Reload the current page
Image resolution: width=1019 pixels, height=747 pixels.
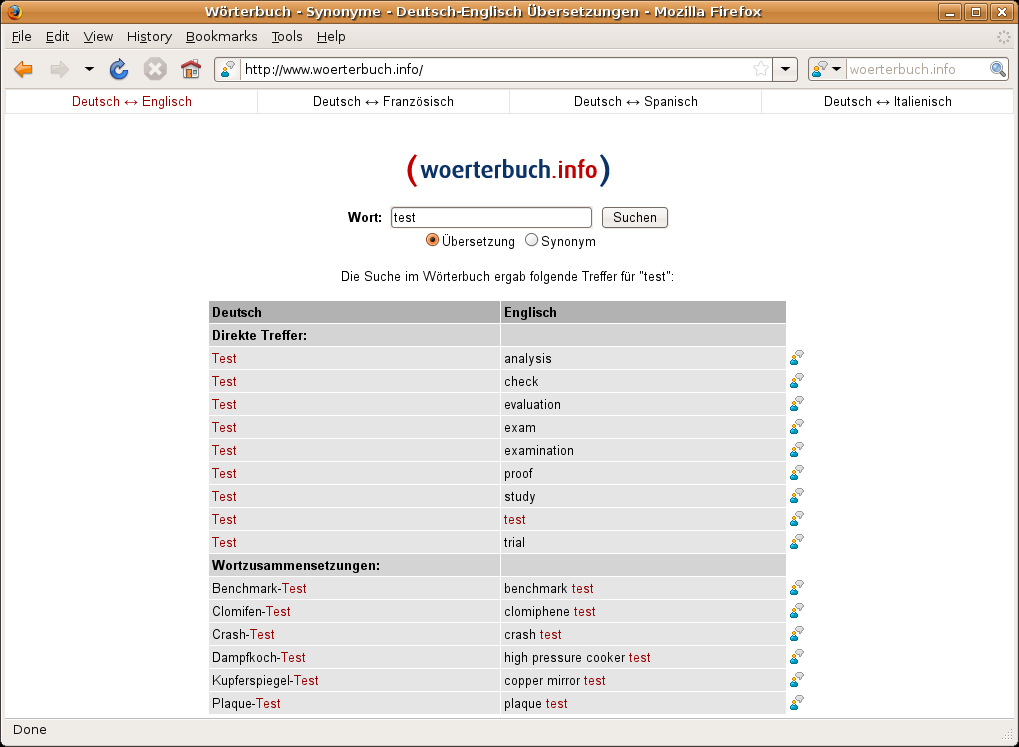(119, 69)
